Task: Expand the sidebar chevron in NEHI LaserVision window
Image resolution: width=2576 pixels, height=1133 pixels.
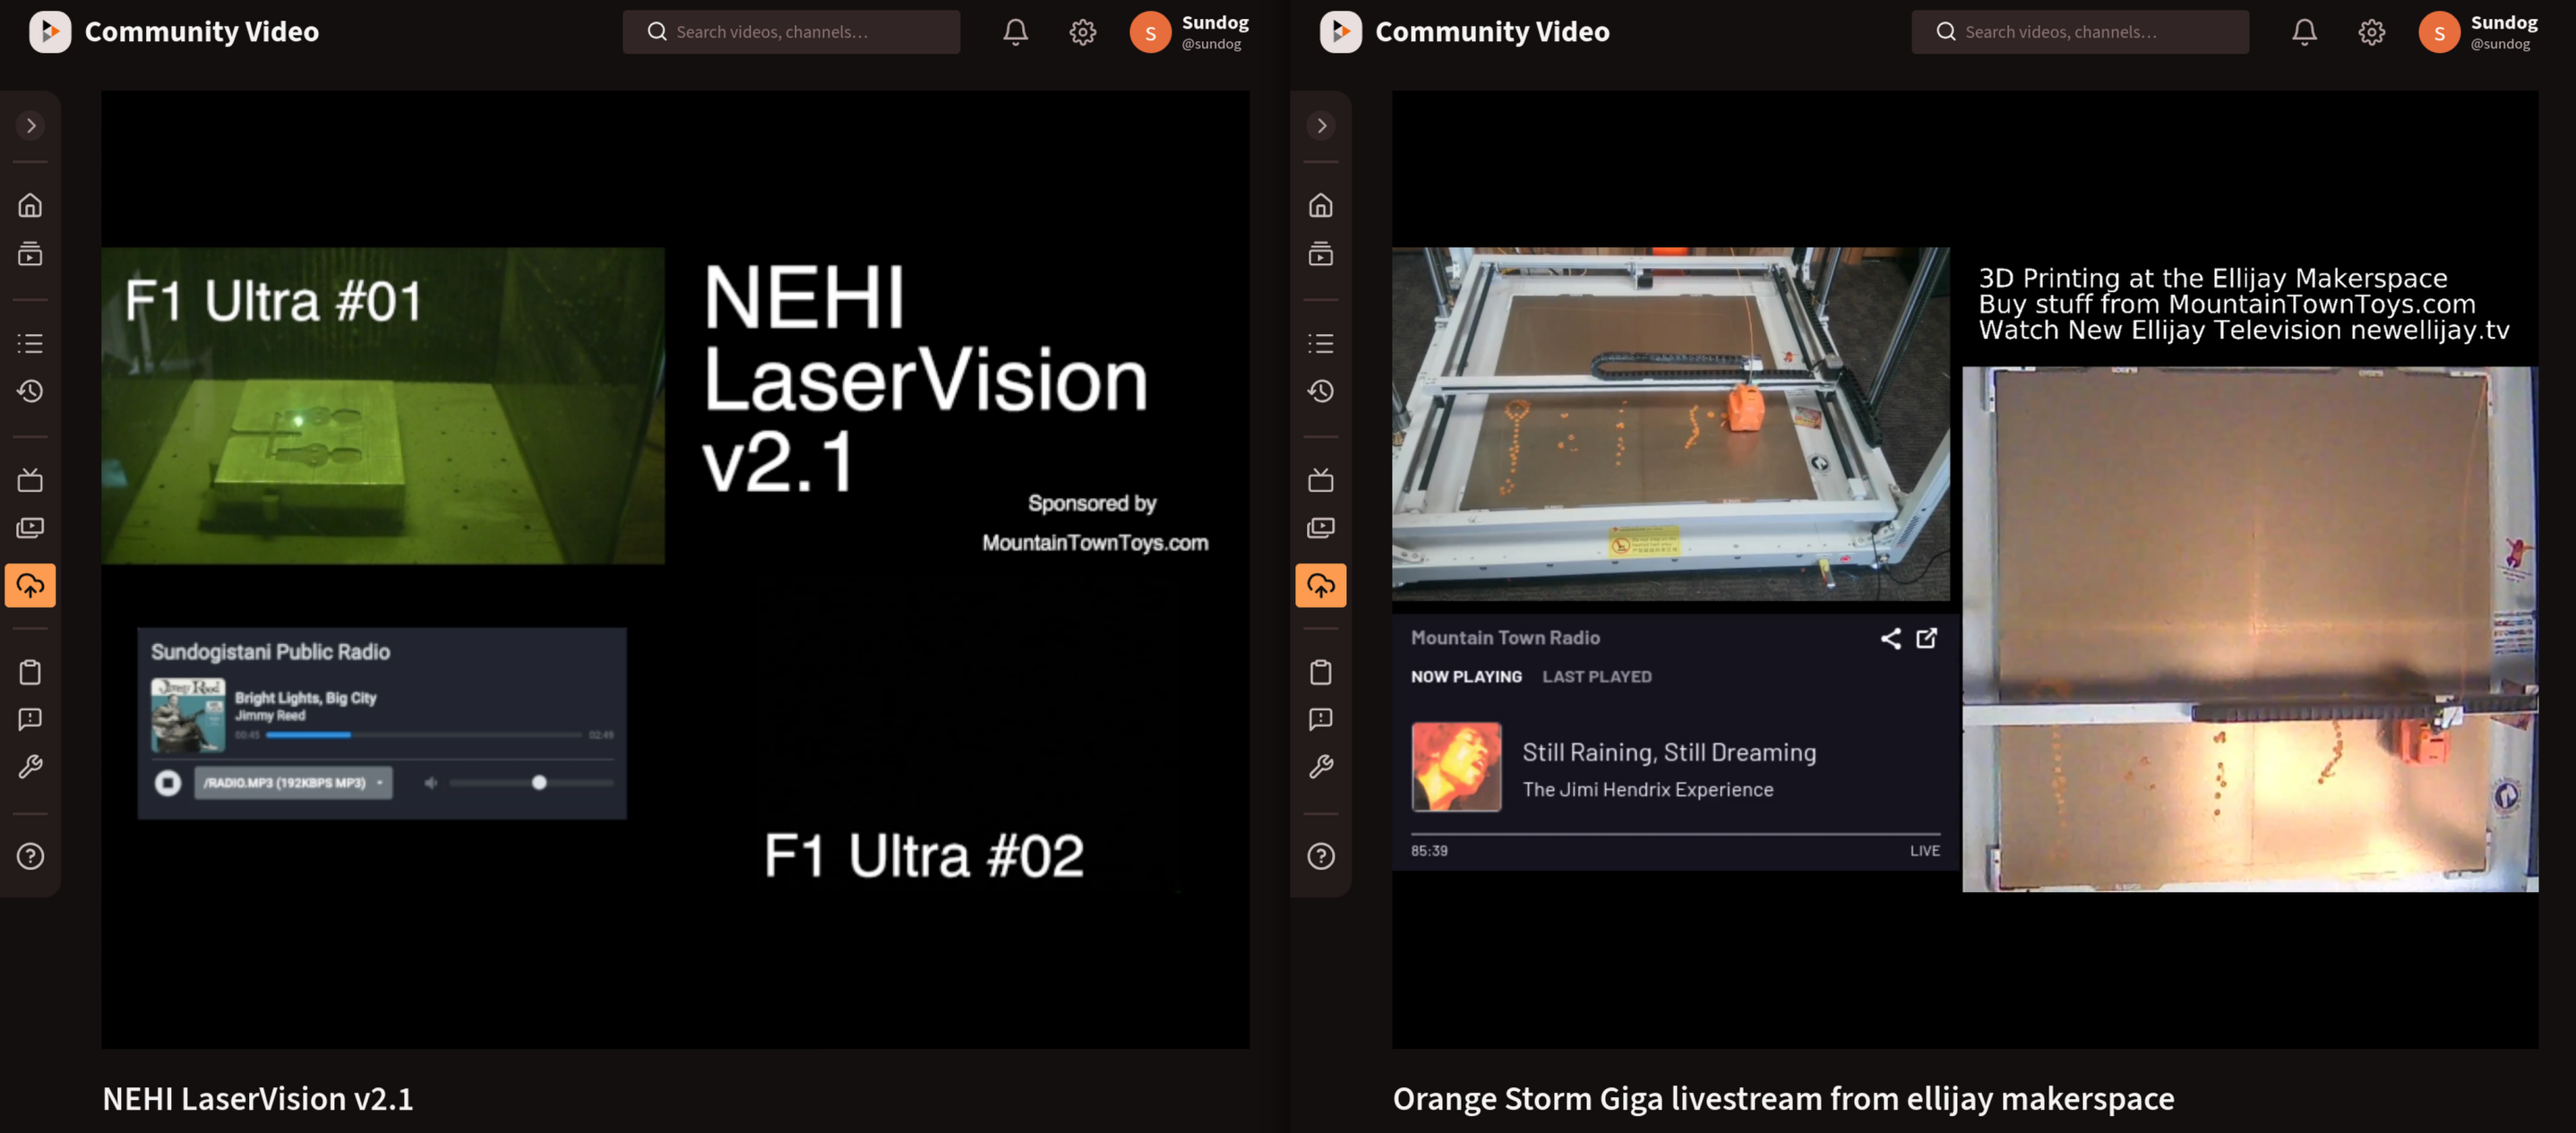Action: (x=31, y=126)
